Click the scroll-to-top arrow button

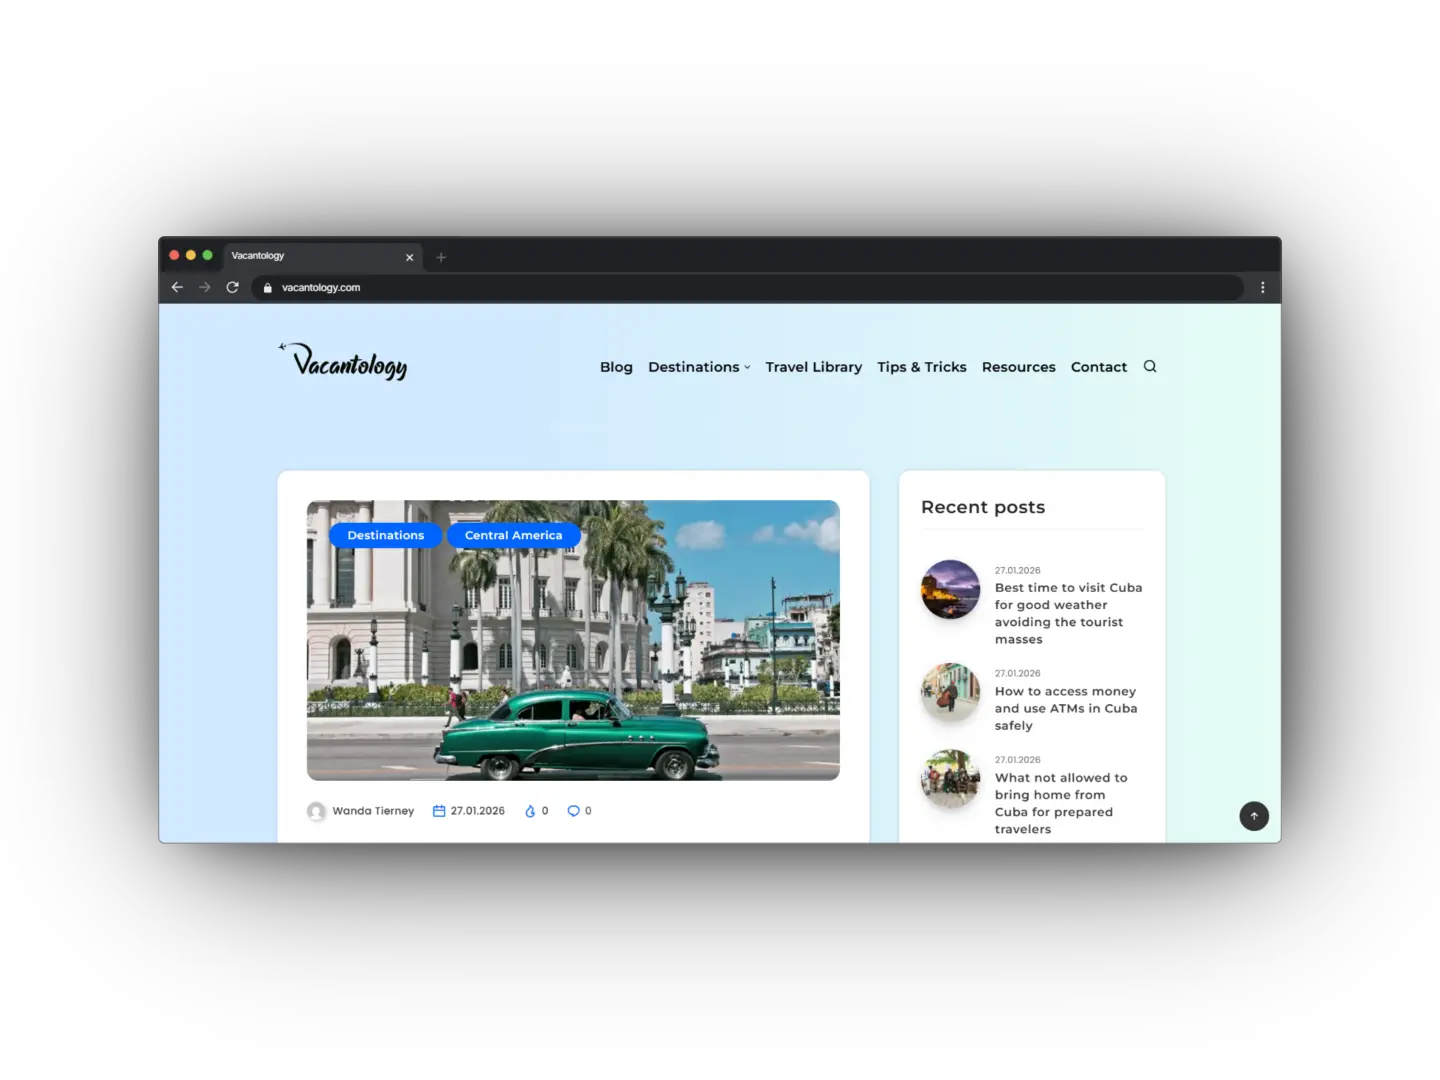(1254, 816)
